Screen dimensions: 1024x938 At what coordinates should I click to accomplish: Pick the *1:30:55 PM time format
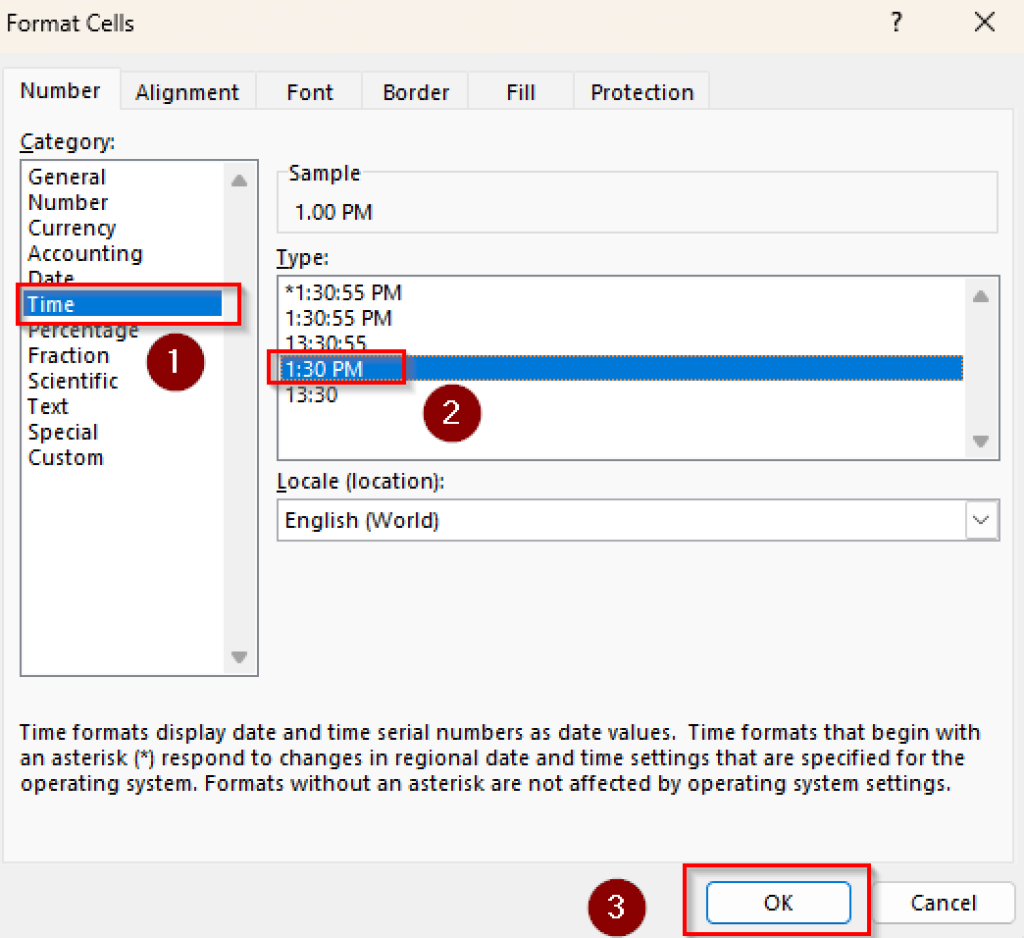[x=344, y=293]
